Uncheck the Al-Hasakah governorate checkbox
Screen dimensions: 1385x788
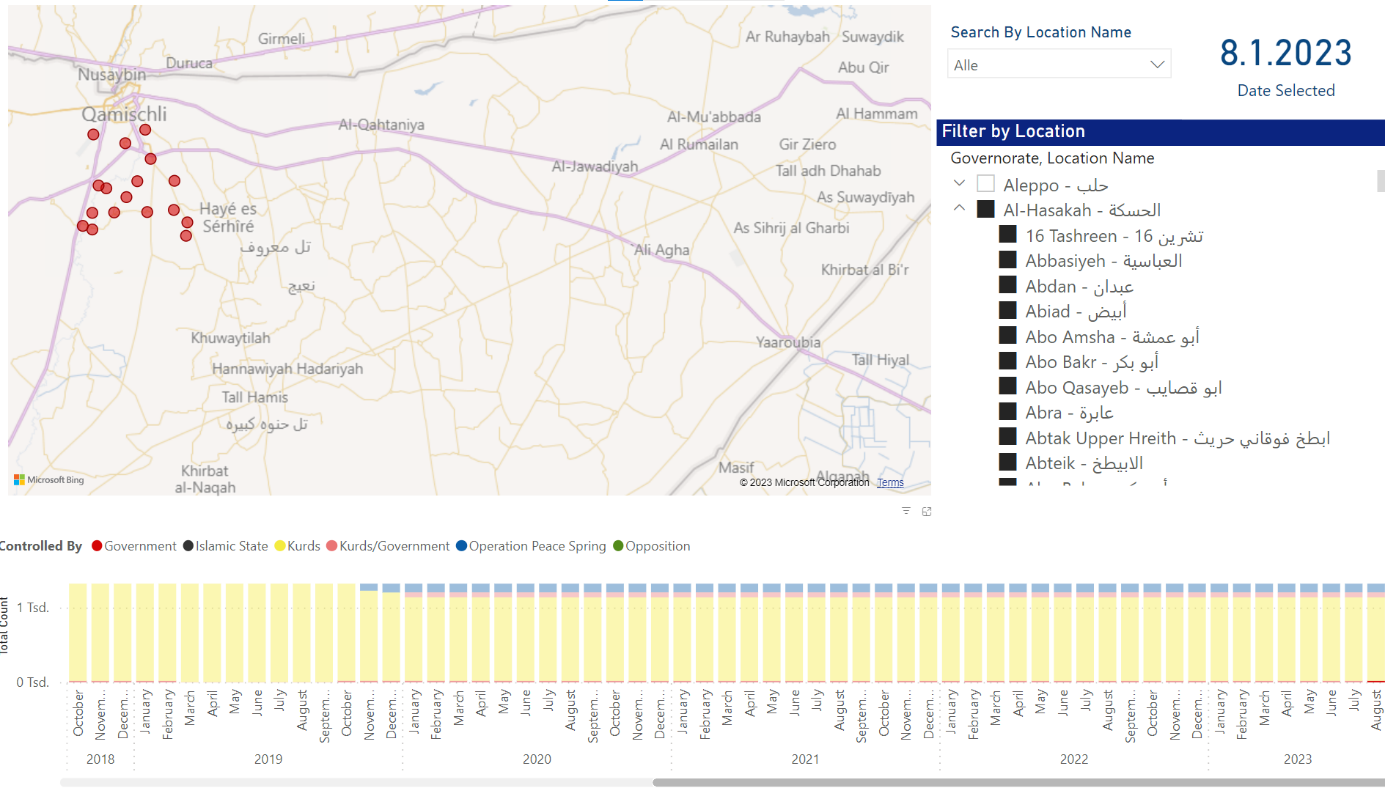pyautogui.click(x=986, y=209)
